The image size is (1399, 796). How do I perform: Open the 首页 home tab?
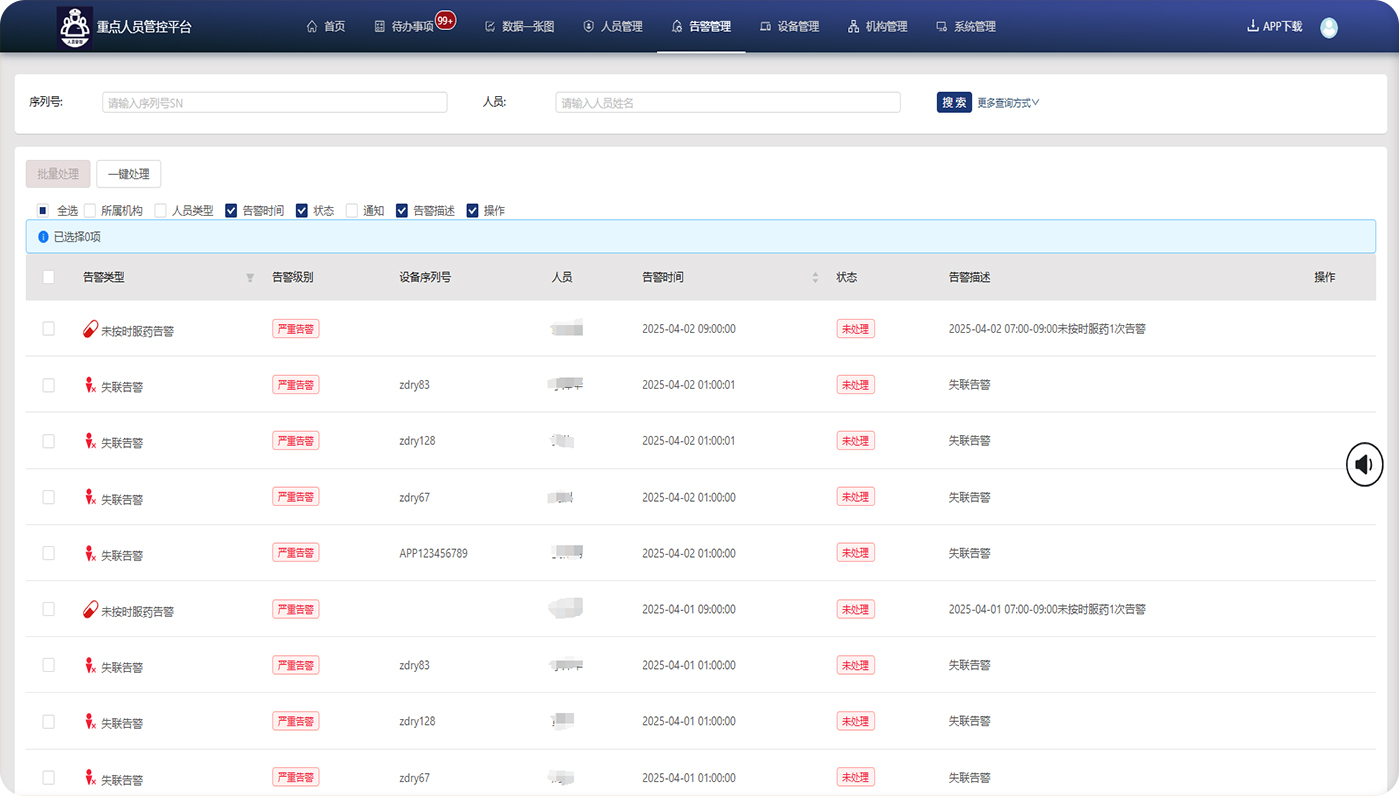(326, 27)
